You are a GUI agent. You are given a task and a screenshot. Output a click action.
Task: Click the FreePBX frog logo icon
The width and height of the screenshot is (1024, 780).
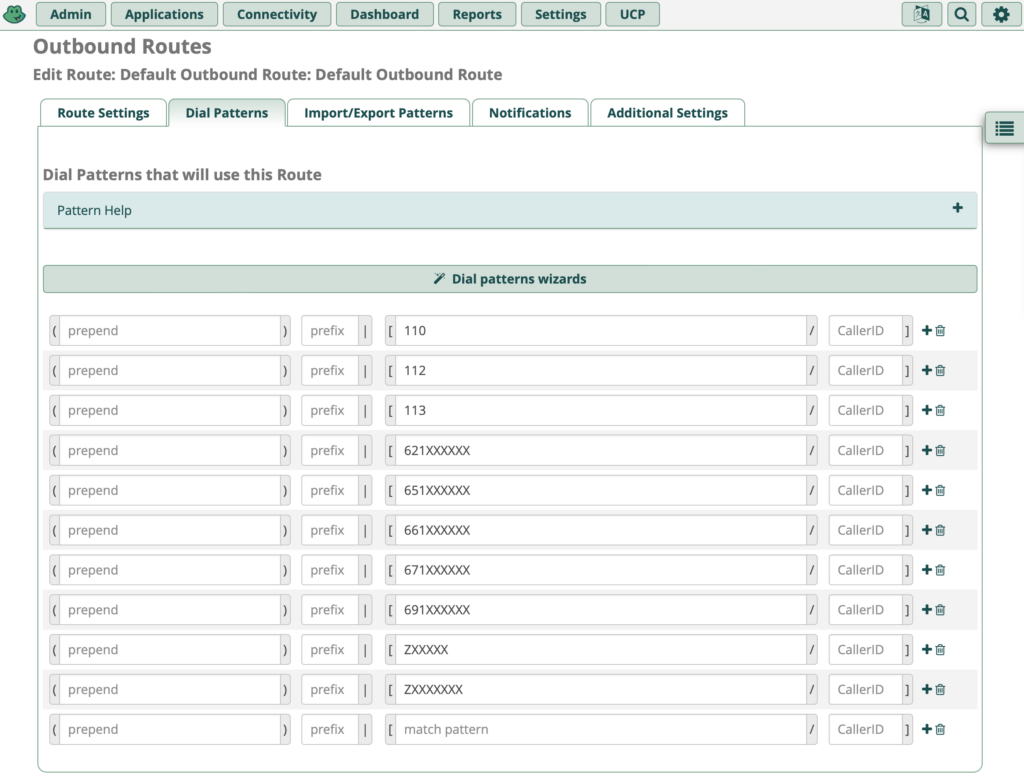click(15, 14)
